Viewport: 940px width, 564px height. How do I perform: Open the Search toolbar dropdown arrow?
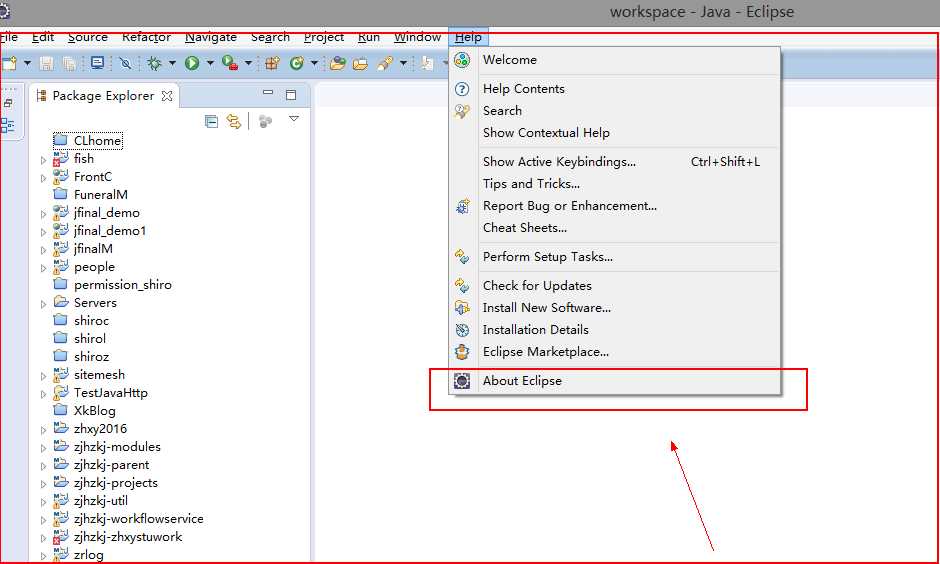click(x=403, y=63)
